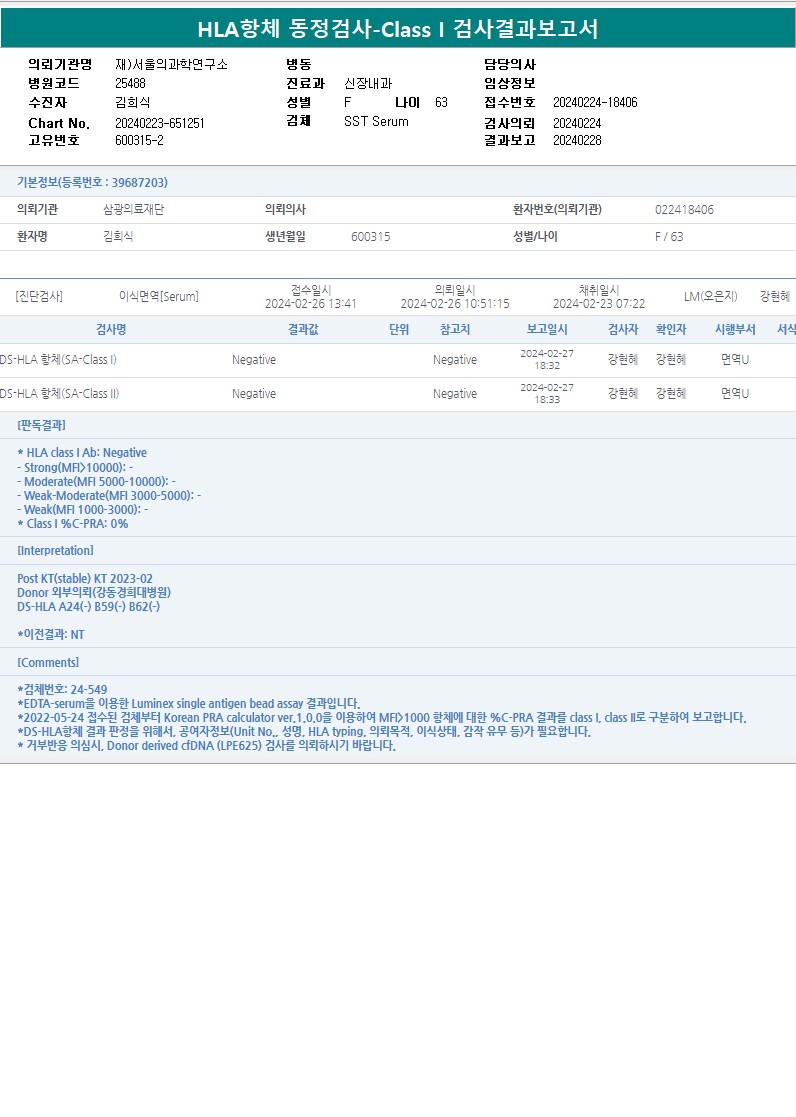Image resolution: width=796 pixels, height=1117 pixels.
Task: Click the 이전결과: NT line
Action: click(51, 634)
